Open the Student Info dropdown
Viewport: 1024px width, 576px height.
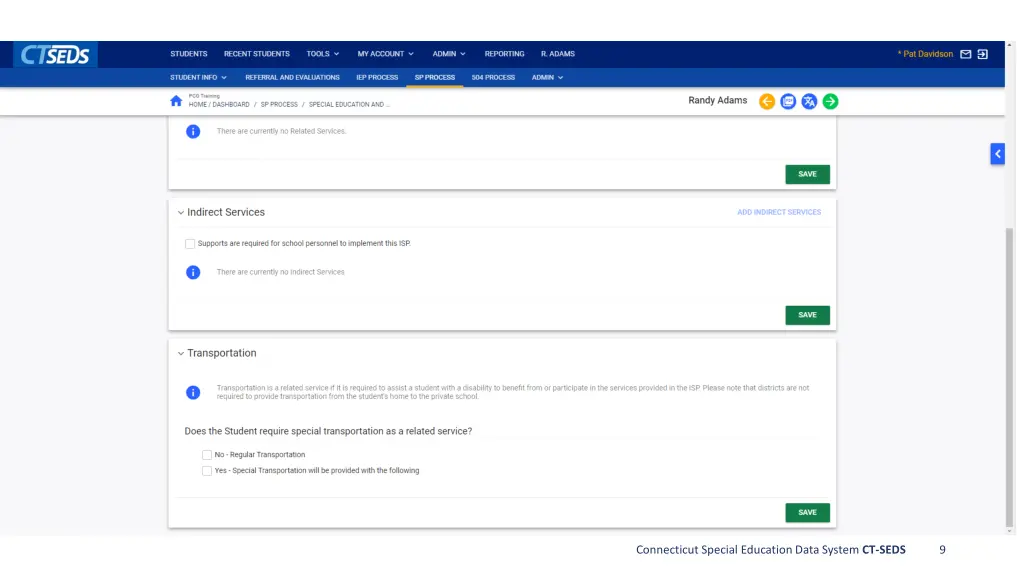click(198, 77)
